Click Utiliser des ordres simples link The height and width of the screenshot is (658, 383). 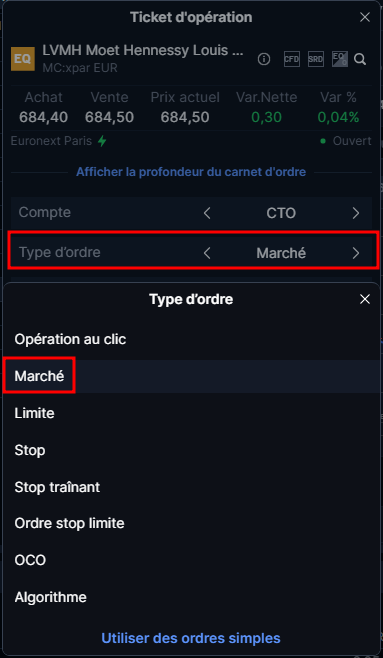click(191, 638)
